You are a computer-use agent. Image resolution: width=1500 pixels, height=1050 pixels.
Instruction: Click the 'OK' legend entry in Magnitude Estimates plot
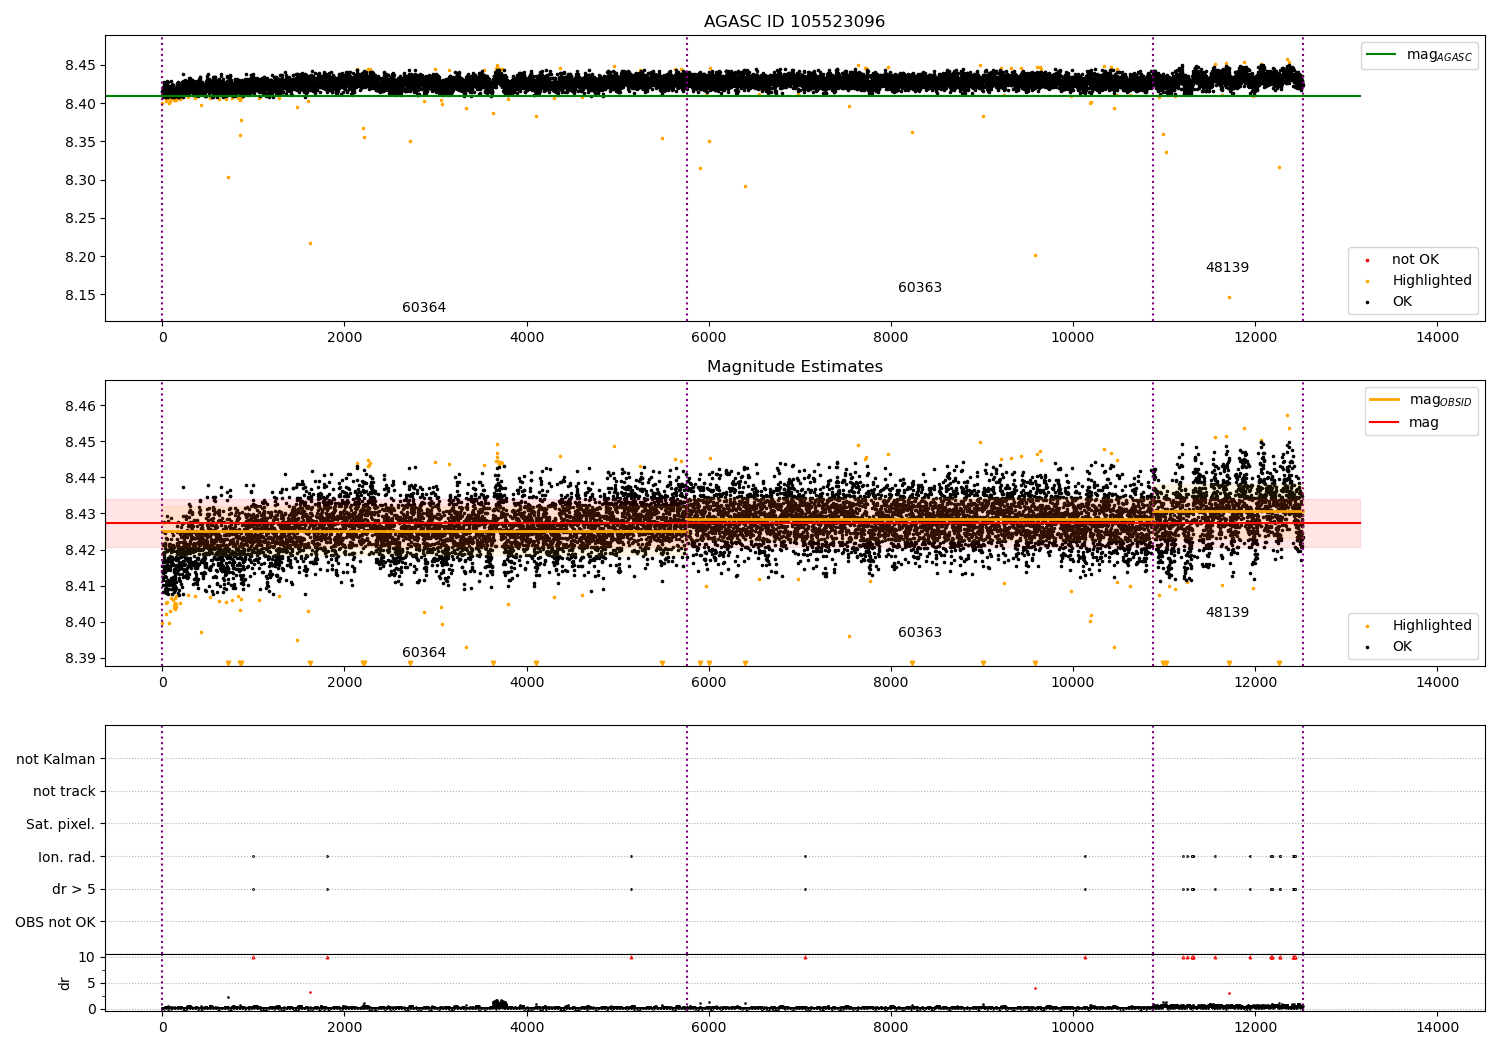coord(1388,647)
